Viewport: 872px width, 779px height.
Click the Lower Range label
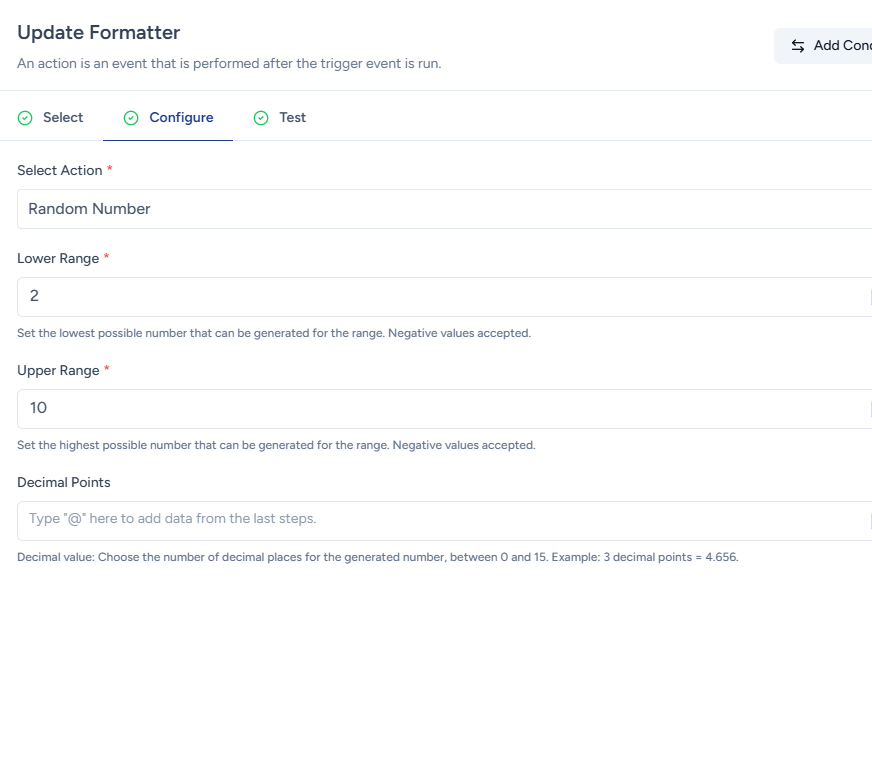[58, 259]
